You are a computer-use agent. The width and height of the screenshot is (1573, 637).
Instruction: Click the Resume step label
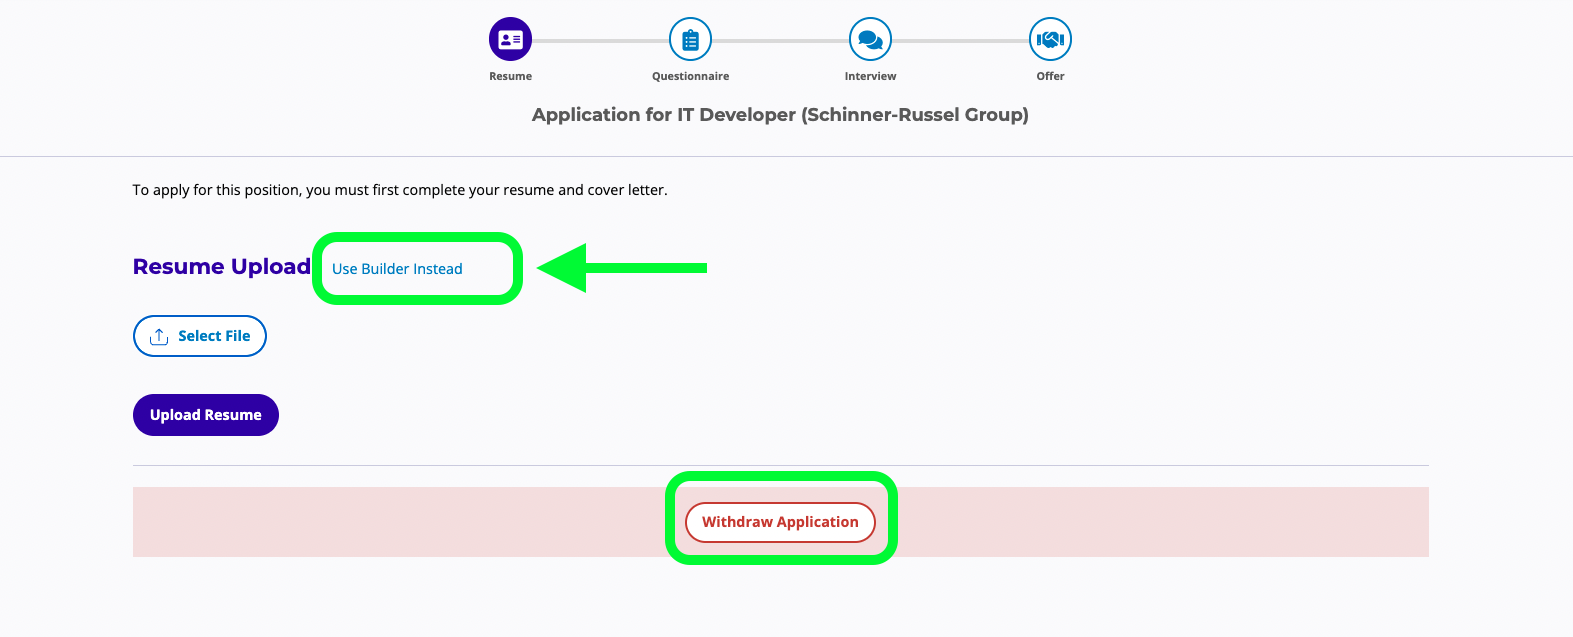510,76
